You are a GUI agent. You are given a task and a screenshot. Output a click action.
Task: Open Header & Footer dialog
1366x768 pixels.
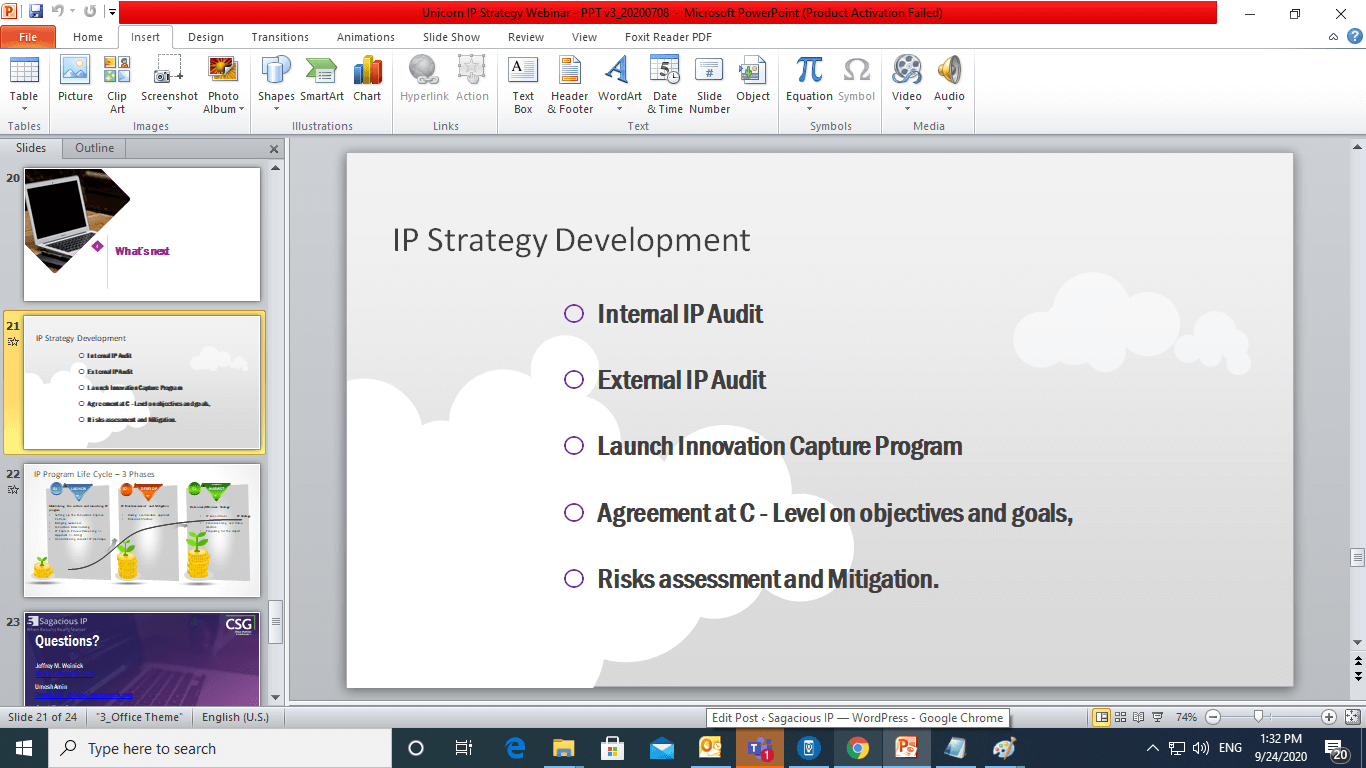pyautogui.click(x=570, y=85)
